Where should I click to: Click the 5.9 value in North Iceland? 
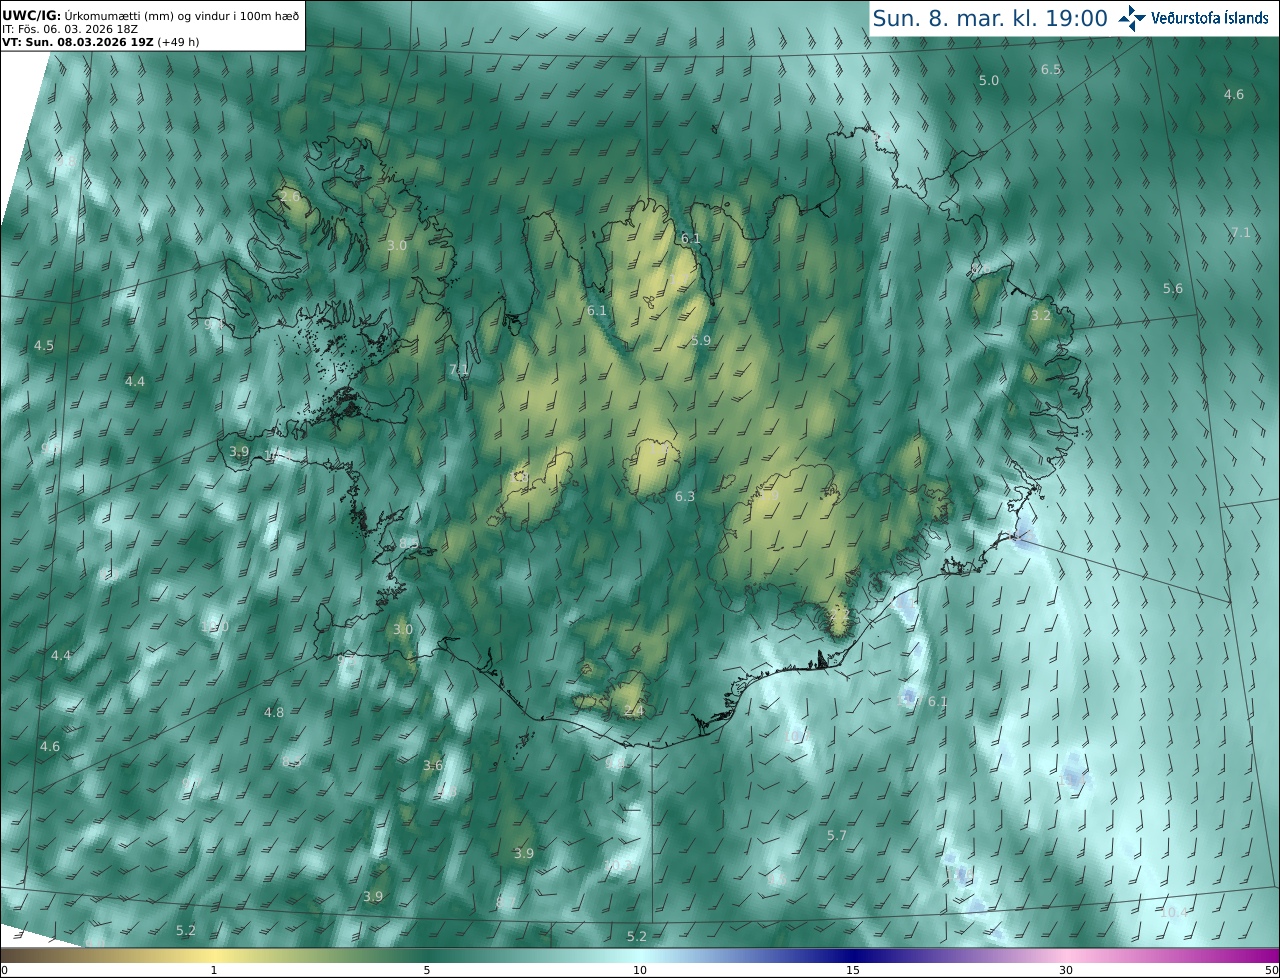click(701, 340)
